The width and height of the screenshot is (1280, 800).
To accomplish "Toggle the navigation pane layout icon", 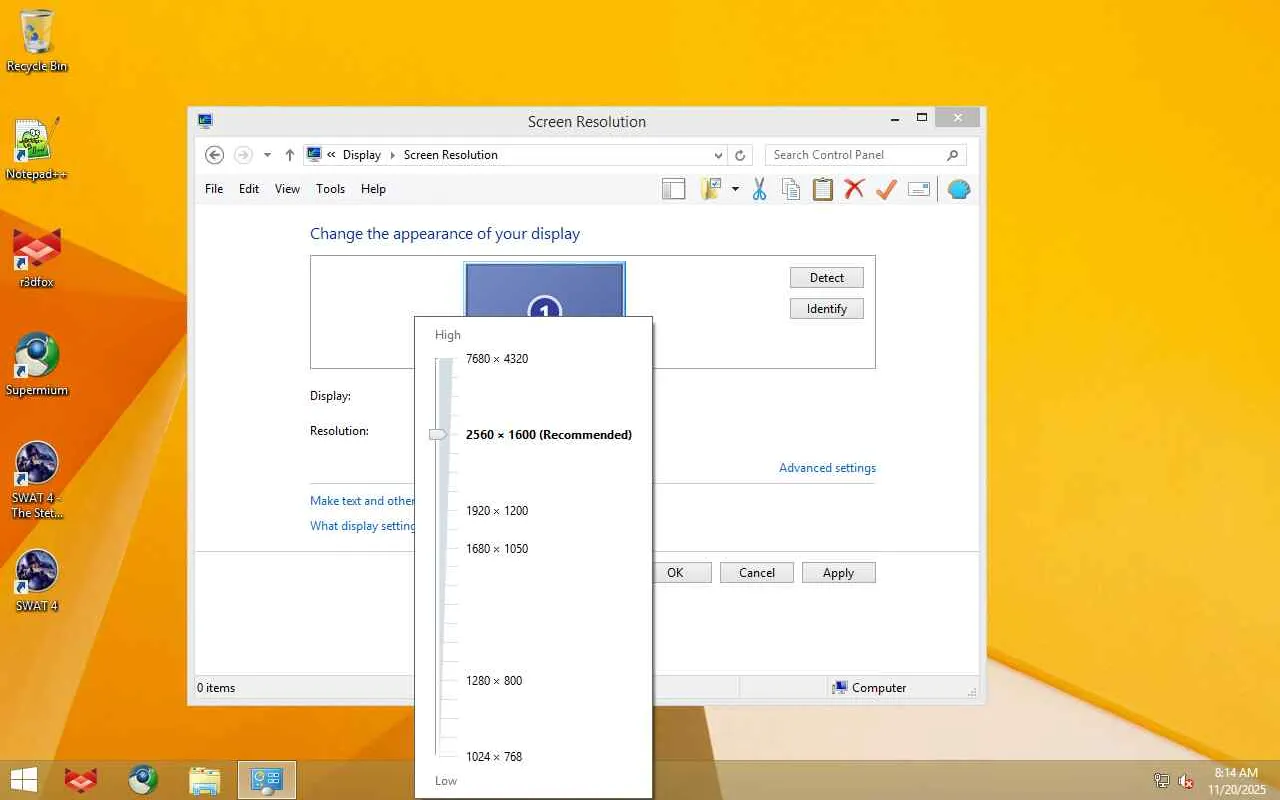I will tap(674, 189).
